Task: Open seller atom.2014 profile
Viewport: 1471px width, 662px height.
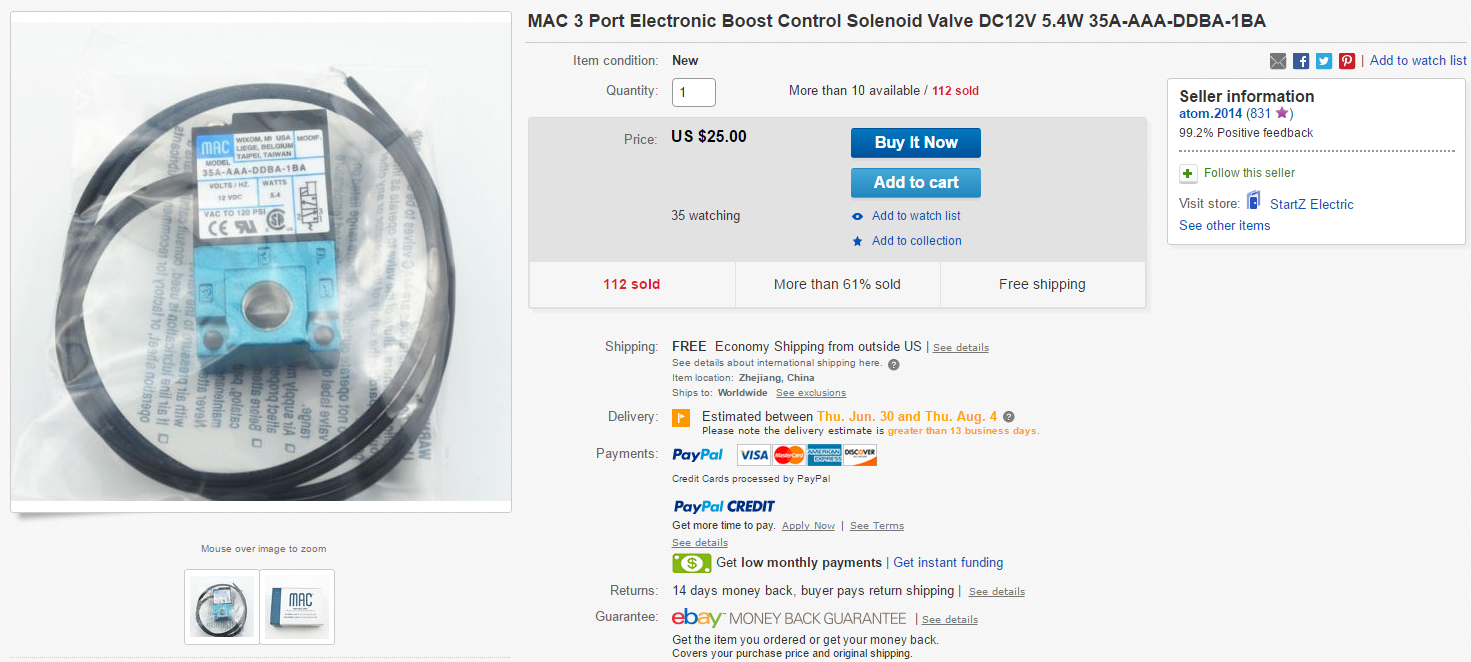Action: pos(1211,113)
